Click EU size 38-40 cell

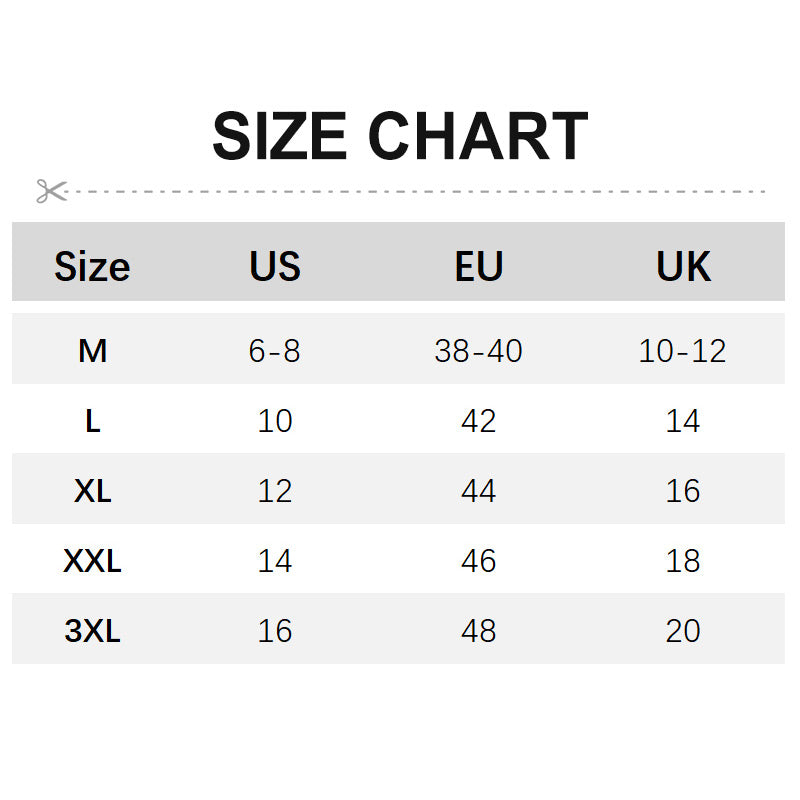[478, 351]
